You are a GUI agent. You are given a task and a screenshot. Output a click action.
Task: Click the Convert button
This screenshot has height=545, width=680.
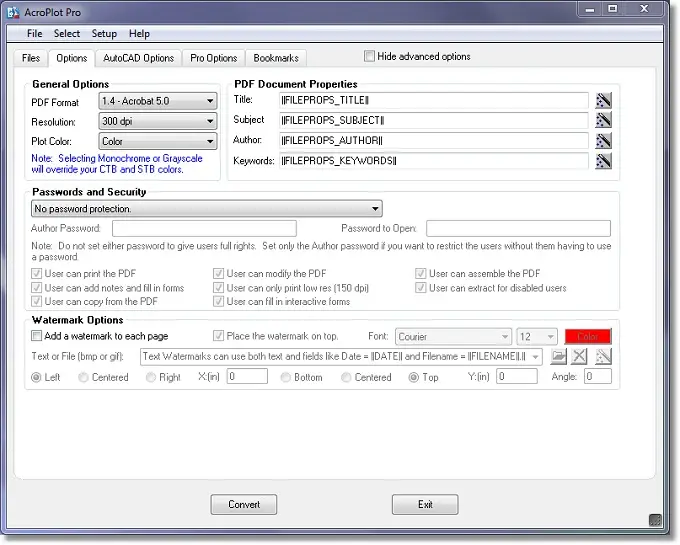pyautogui.click(x=244, y=505)
